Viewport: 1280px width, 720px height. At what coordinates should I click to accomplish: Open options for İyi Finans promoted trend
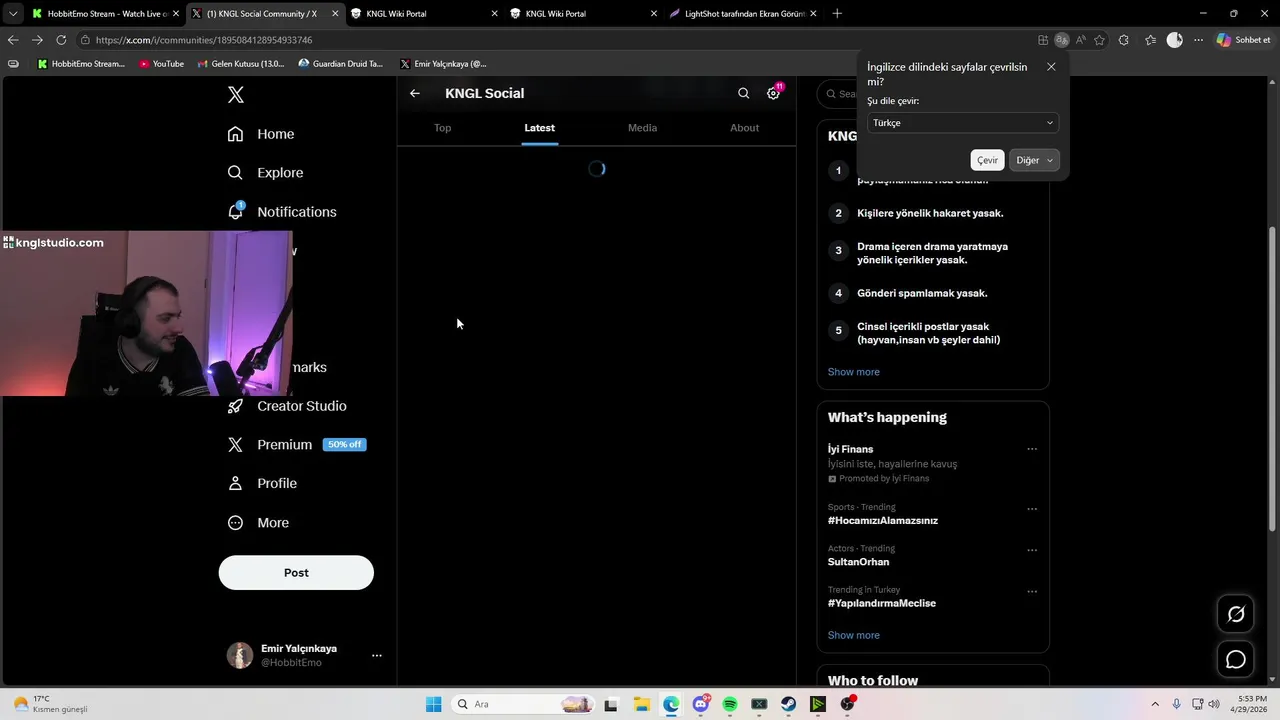1032,449
